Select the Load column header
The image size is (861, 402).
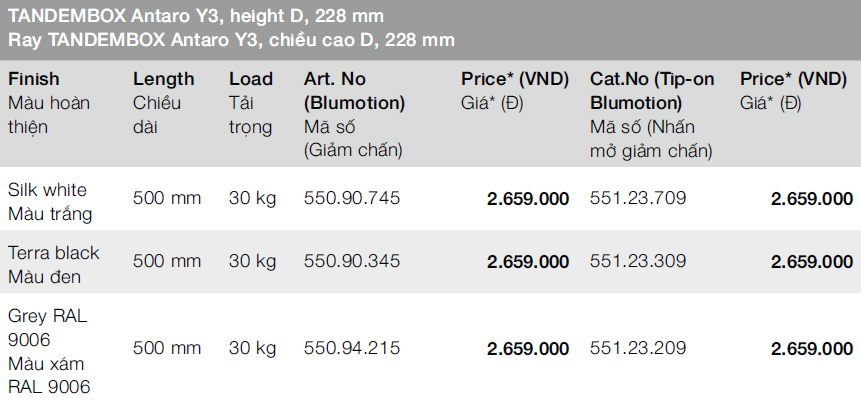pyautogui.click(x=250, y=79)
